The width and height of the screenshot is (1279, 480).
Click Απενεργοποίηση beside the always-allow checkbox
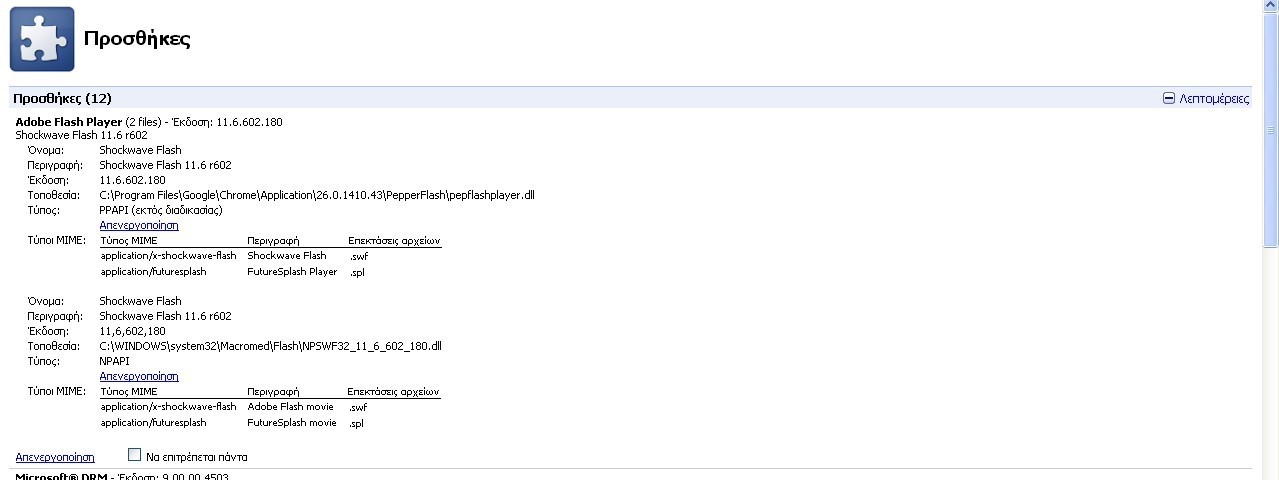[55, 457]
